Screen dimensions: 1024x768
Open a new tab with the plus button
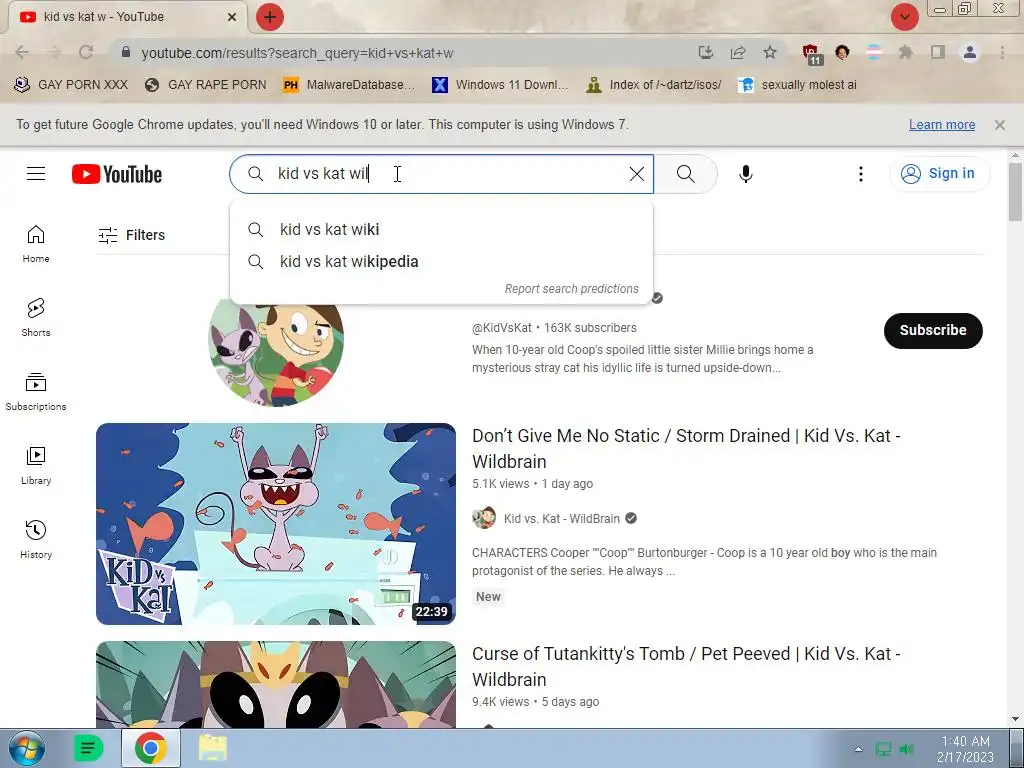click(270, 17)
